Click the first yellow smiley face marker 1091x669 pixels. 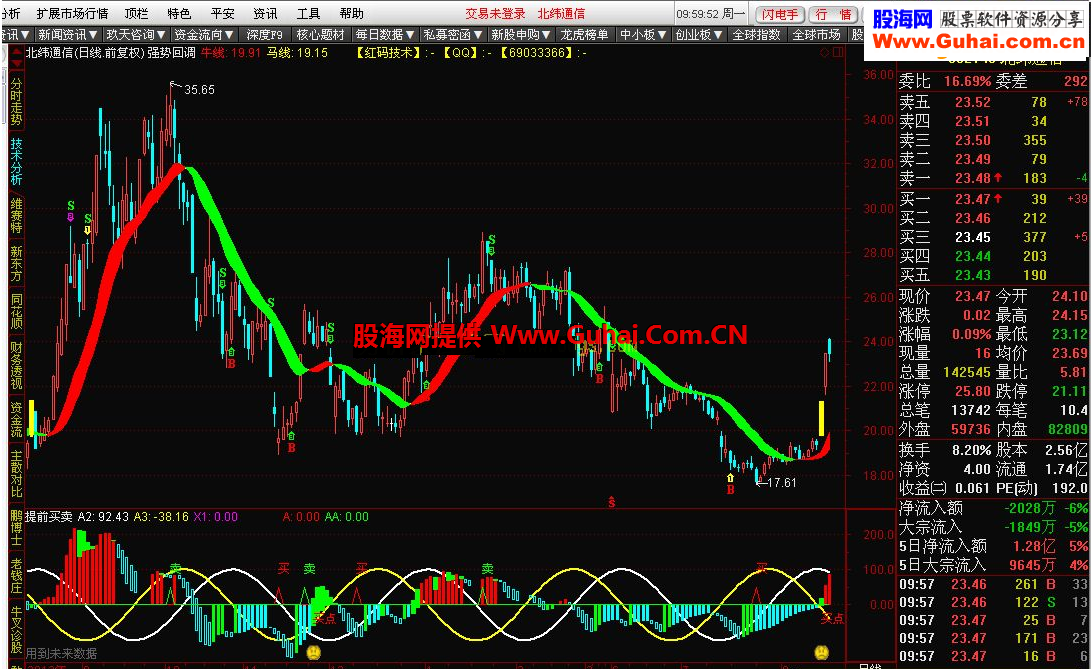click(x=314, y=652)
